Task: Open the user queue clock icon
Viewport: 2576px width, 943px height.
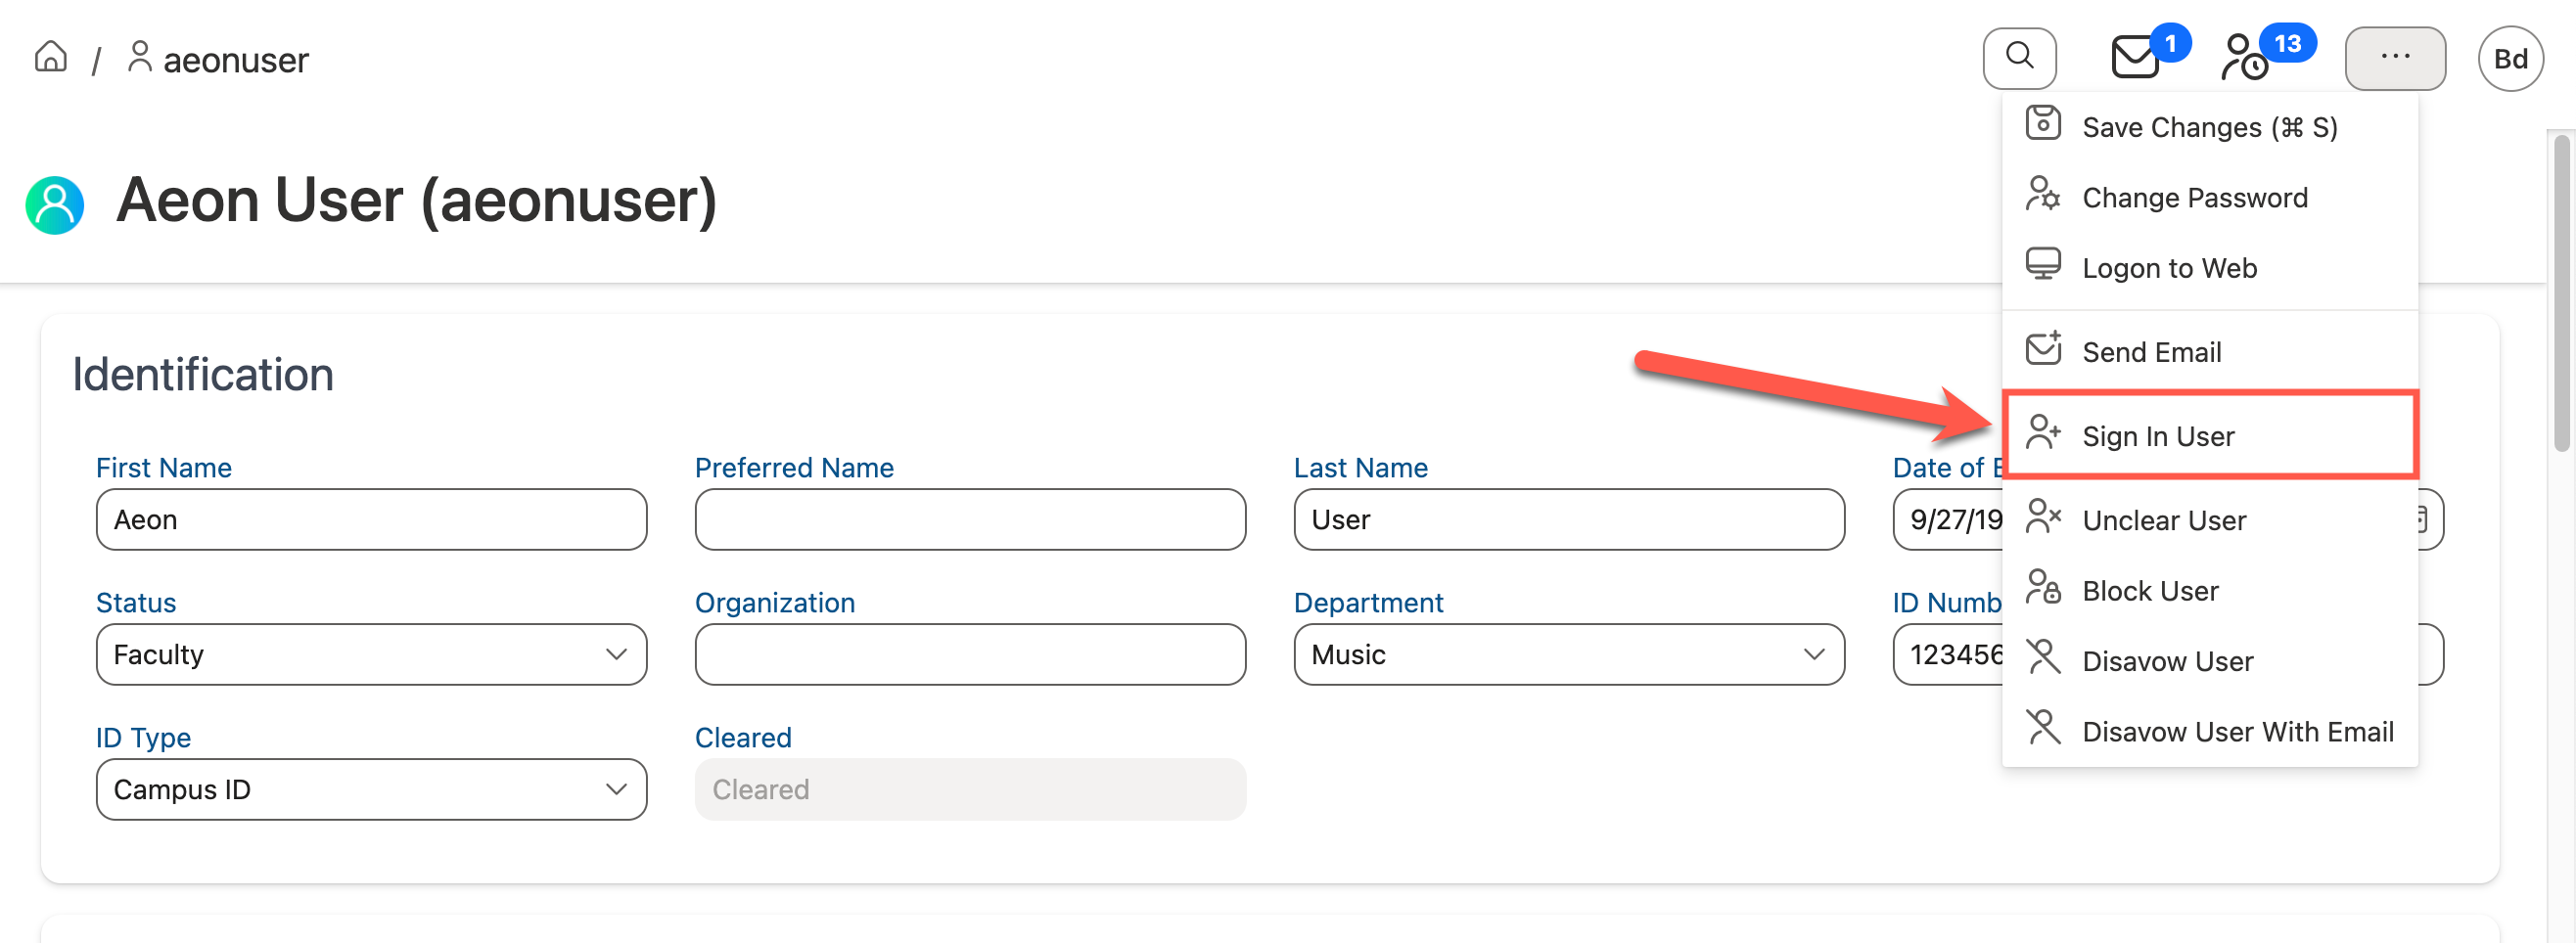Action: click(2244, 58)
